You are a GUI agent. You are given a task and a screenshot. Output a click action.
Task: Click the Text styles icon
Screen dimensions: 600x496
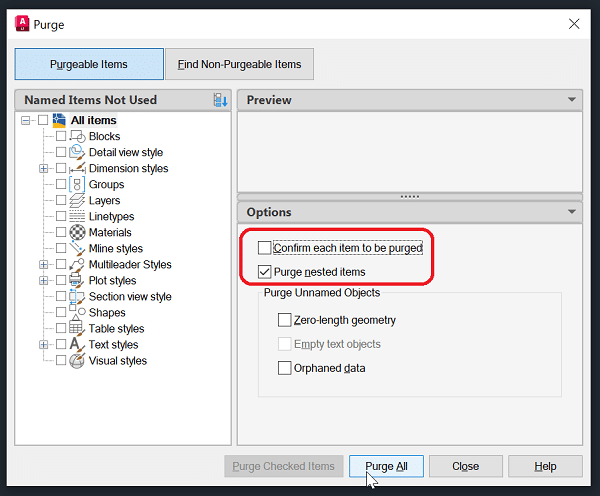coord(77,344)
